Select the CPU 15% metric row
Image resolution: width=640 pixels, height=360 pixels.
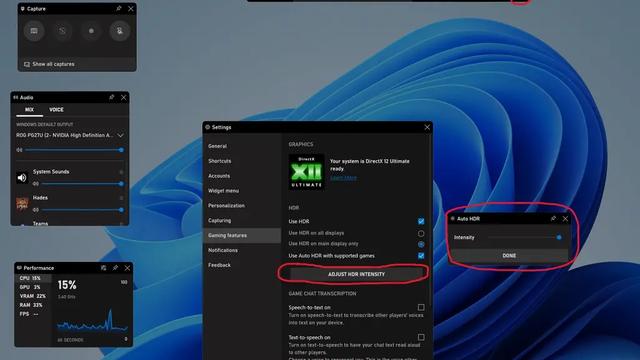point(33,278)
